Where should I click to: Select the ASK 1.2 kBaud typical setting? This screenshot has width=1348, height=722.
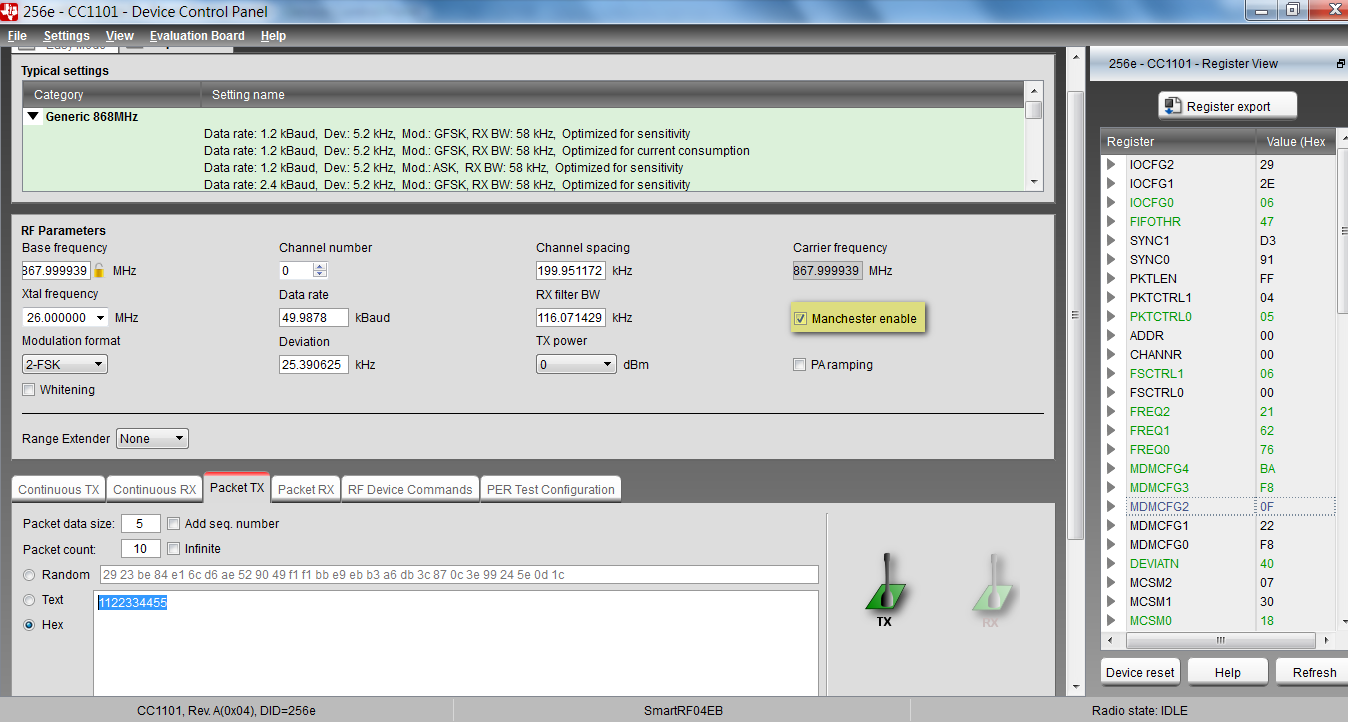tap(444, 168)
